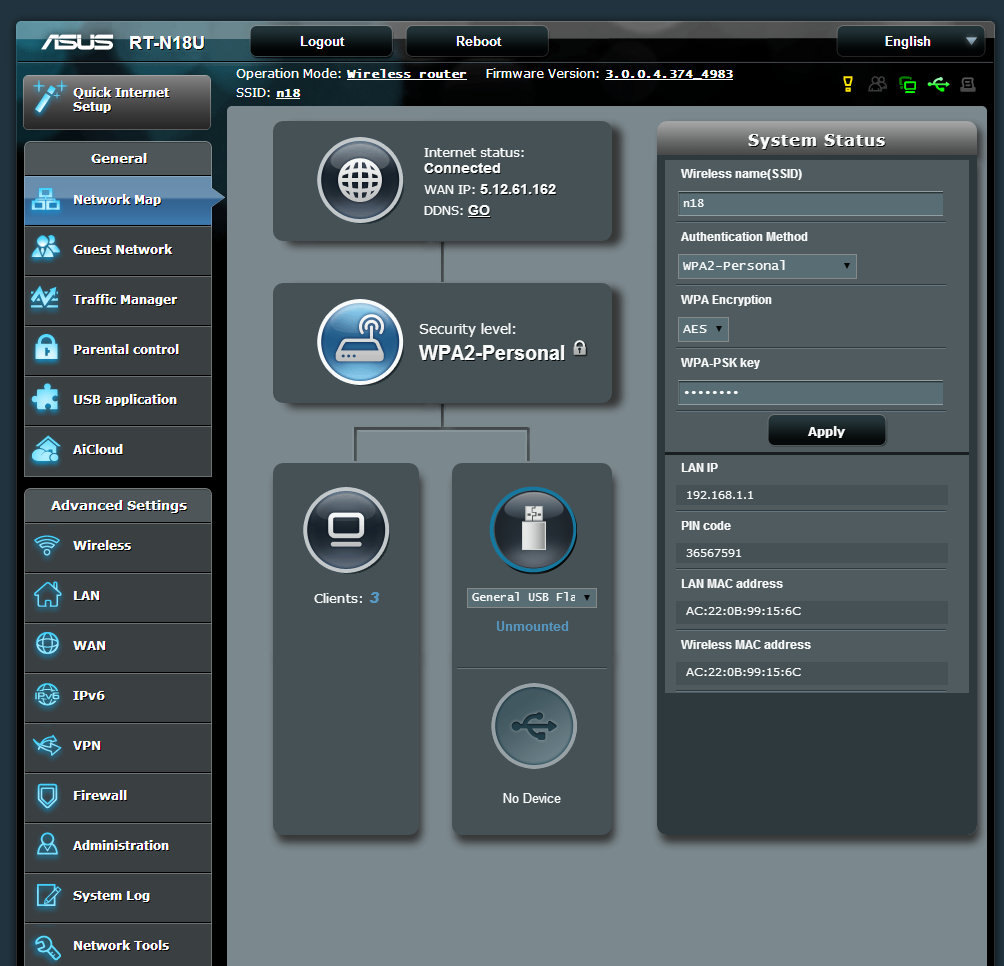Expand the General USB Flash device dropdown
Screen dimensions: 1004x966
[x=532, y=597]
